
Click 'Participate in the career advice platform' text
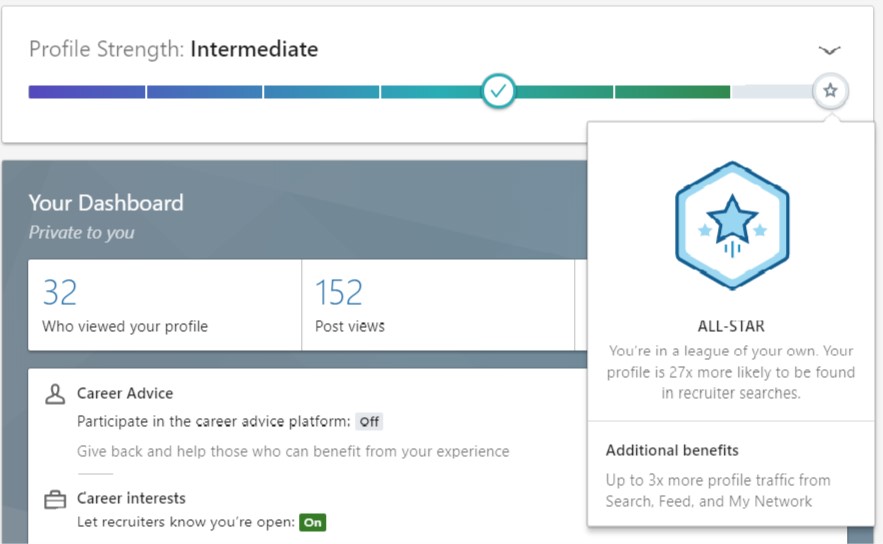click(214, 422)
